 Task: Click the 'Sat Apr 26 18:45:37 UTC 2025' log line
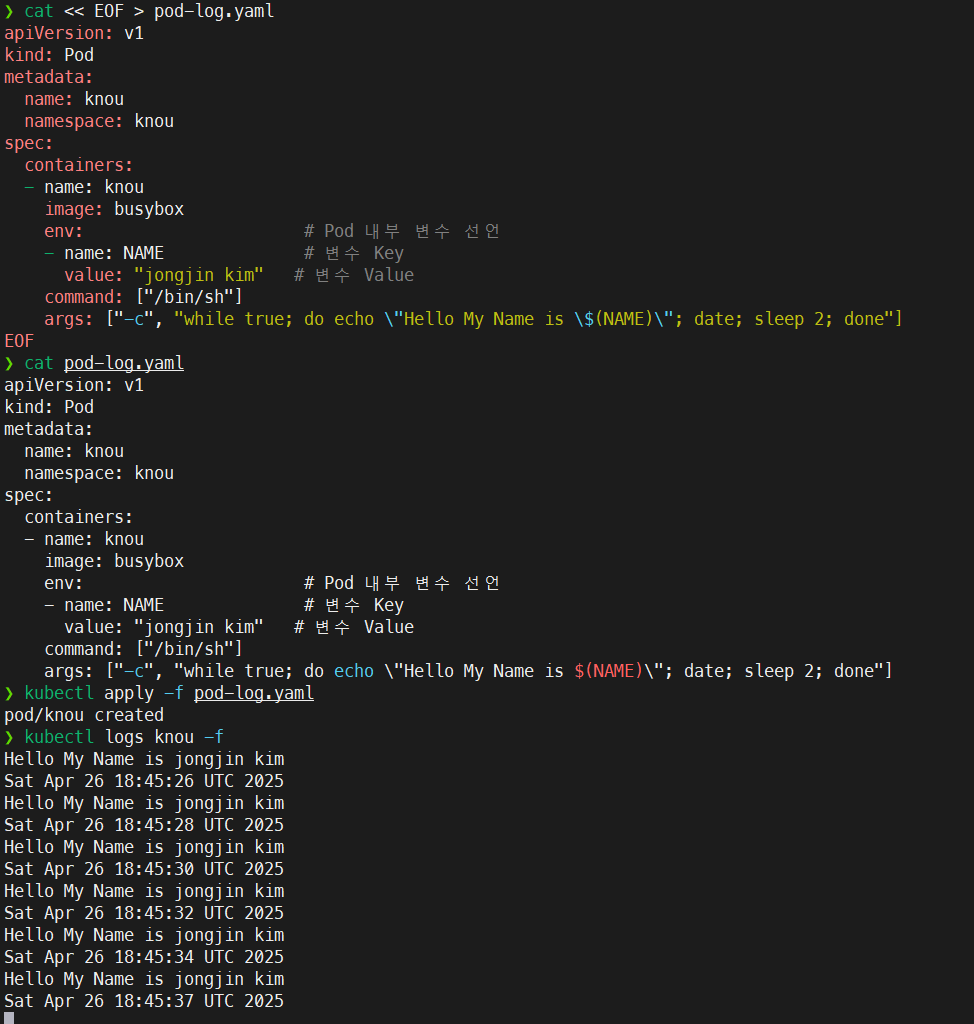coord(144,1001)
